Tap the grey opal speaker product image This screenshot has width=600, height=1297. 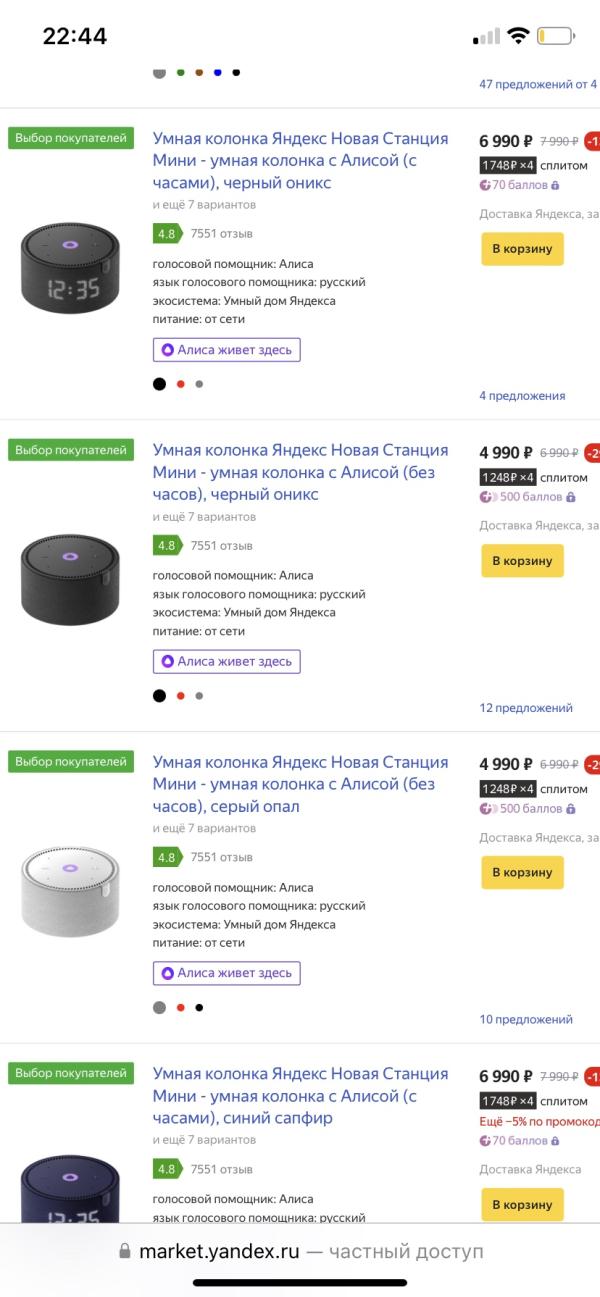(70, 890)
